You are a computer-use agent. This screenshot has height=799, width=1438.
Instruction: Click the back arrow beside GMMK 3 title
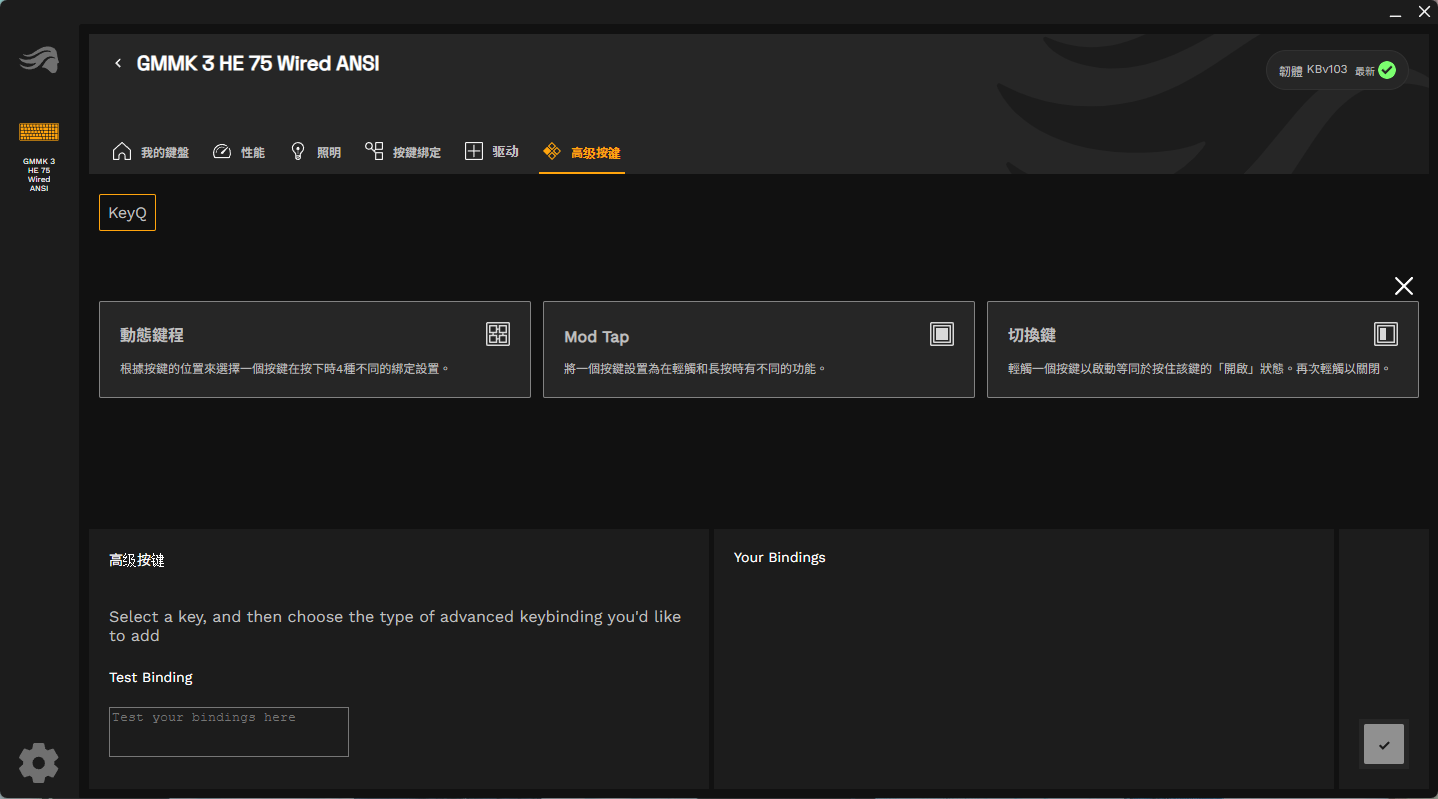tap(118, 64)
